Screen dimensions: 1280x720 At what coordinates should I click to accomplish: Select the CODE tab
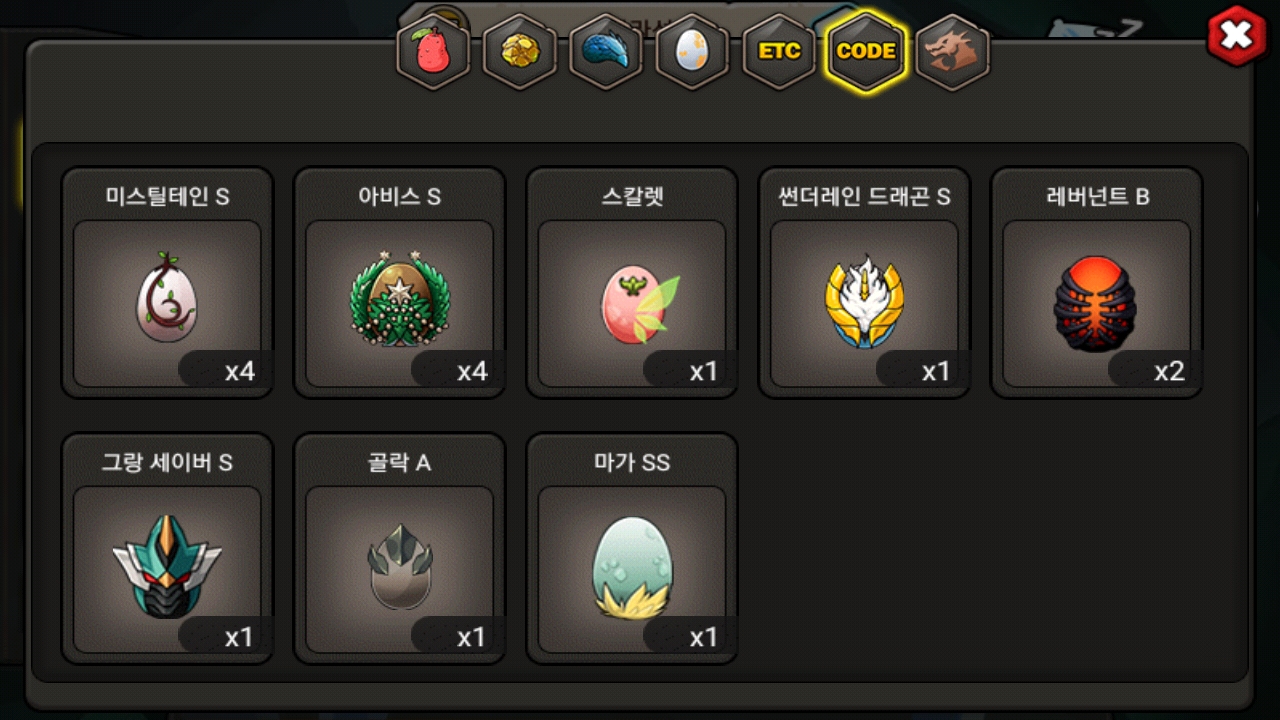pos(866,51)
